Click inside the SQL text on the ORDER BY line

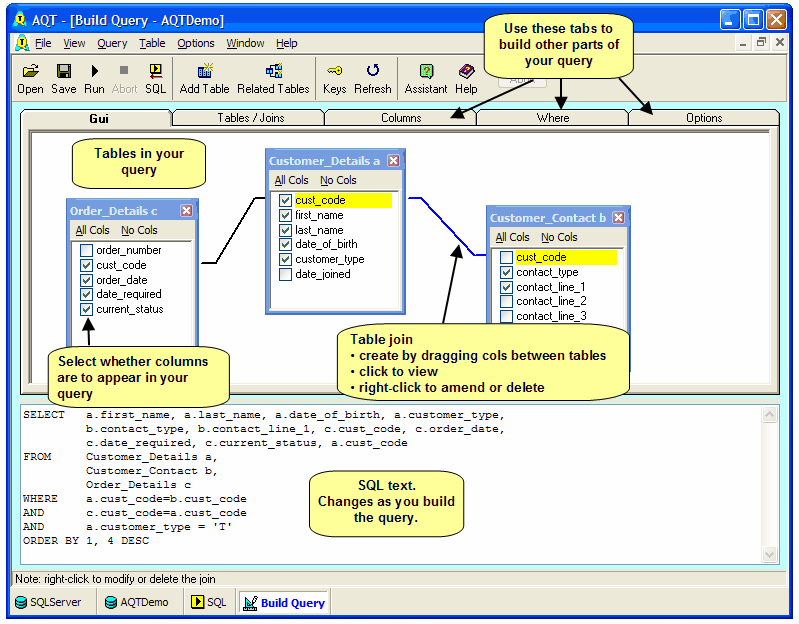click(x=86, y=540)
